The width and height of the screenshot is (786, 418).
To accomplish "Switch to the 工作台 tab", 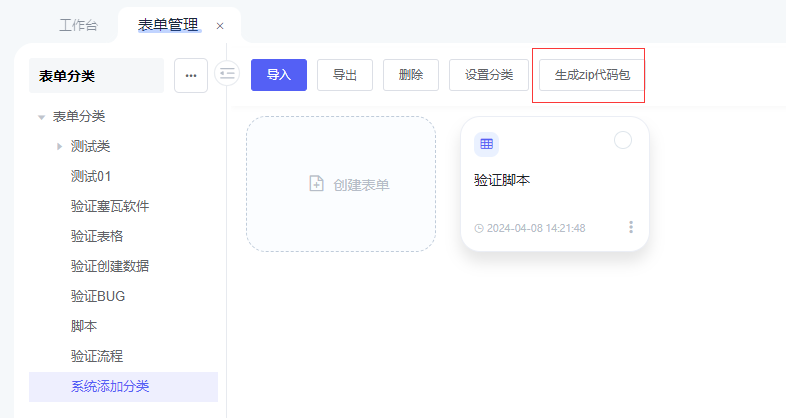I will [x=77, y=25].
